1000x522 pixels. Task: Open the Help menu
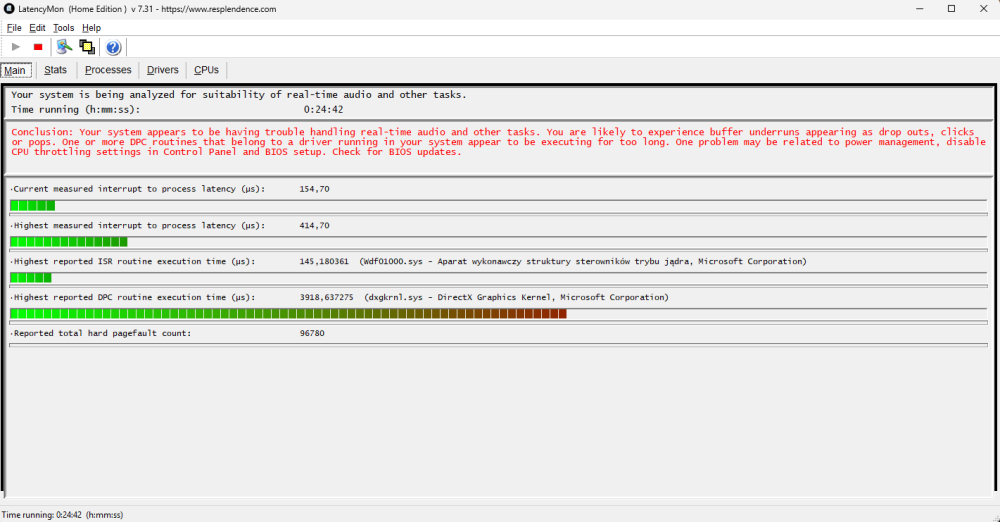pyautogui.click(x=91, y=28)
